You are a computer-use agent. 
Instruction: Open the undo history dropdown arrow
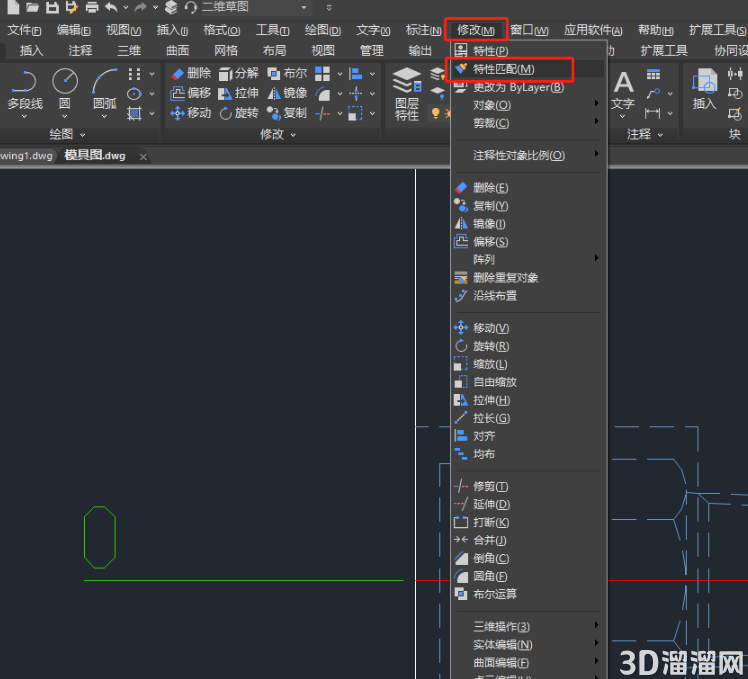126,8
